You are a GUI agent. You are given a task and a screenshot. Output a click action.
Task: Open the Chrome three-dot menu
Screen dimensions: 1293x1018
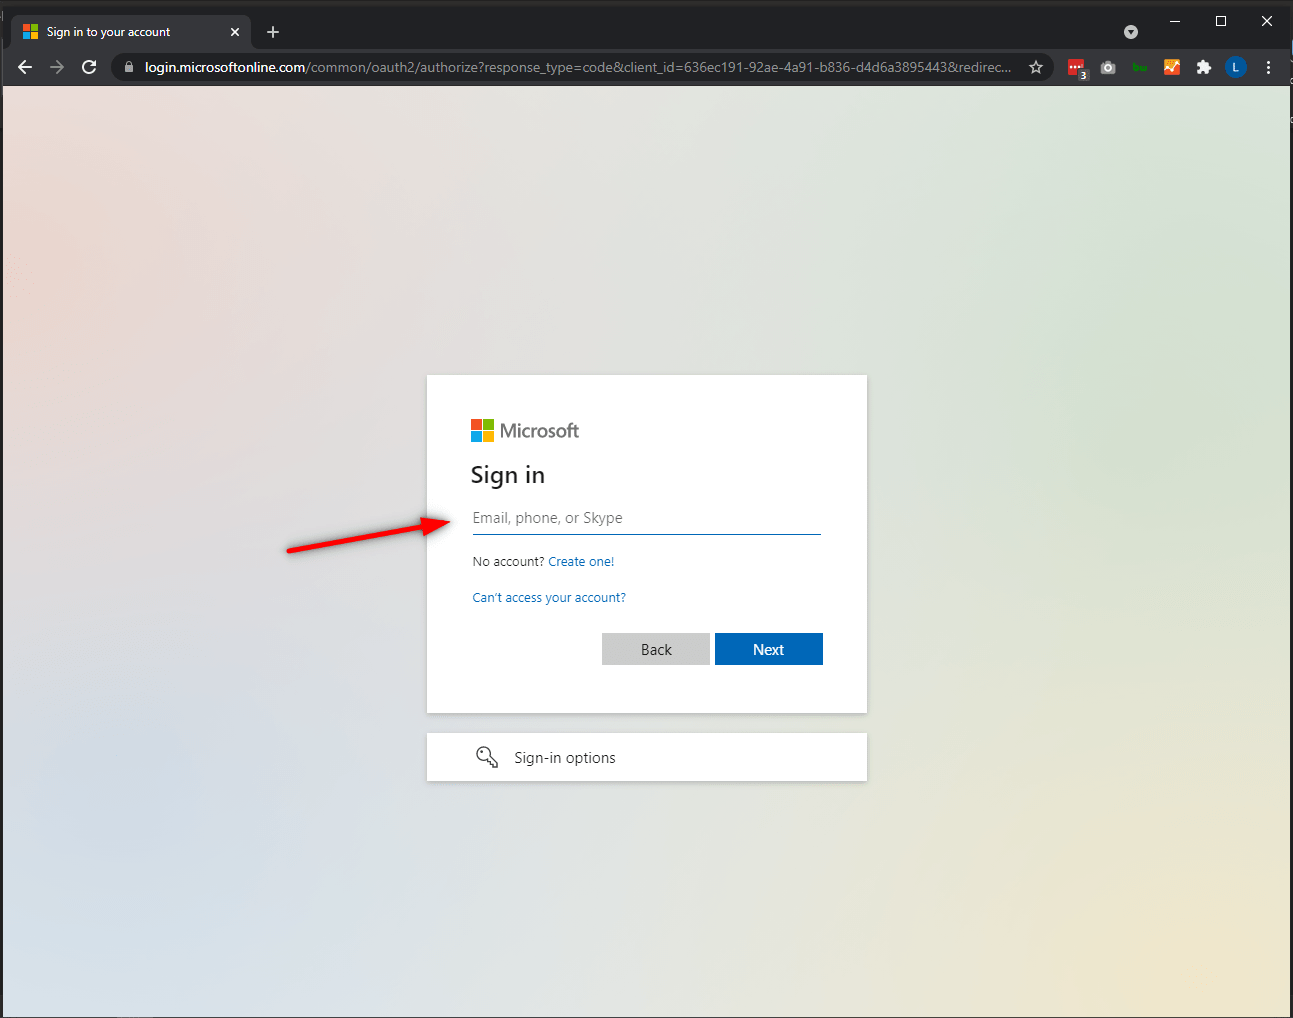1268,67
